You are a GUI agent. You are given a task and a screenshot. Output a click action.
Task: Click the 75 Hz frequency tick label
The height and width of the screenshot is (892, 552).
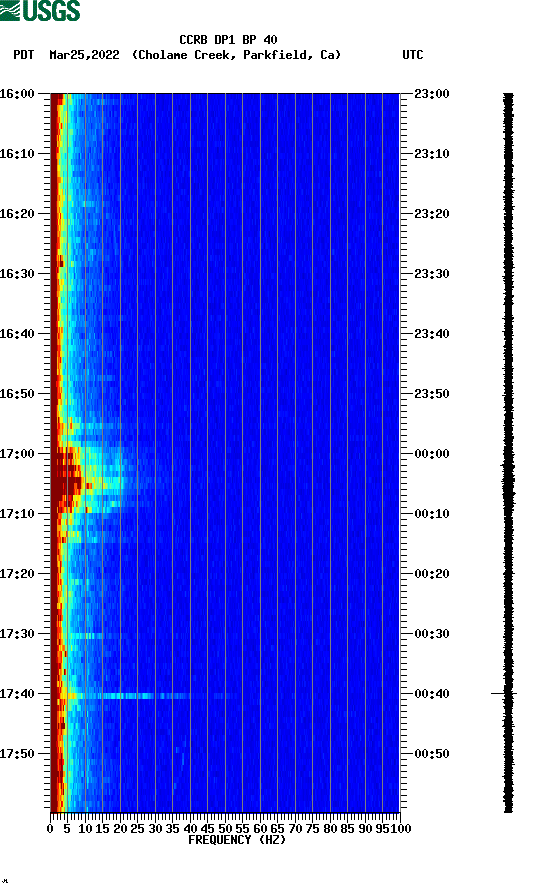(x=312, y=829)
